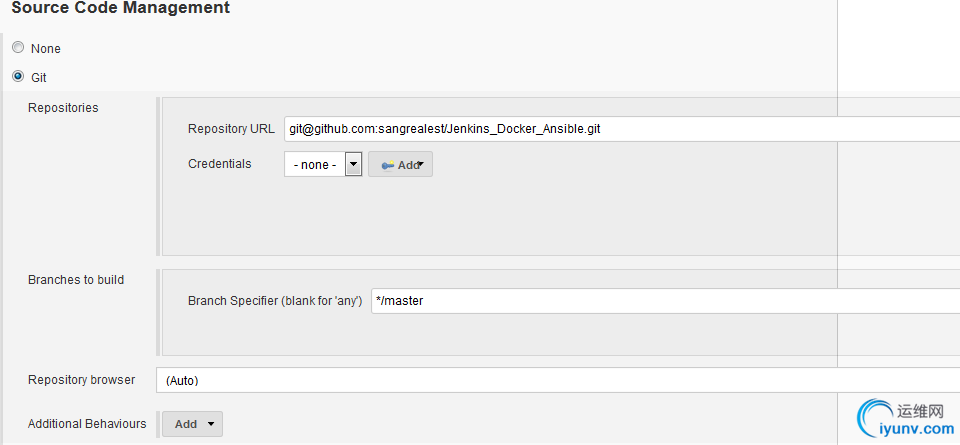Viewport: 960px width, 445px height.
Task: Select the None radio button
Action: click(18, 48)
